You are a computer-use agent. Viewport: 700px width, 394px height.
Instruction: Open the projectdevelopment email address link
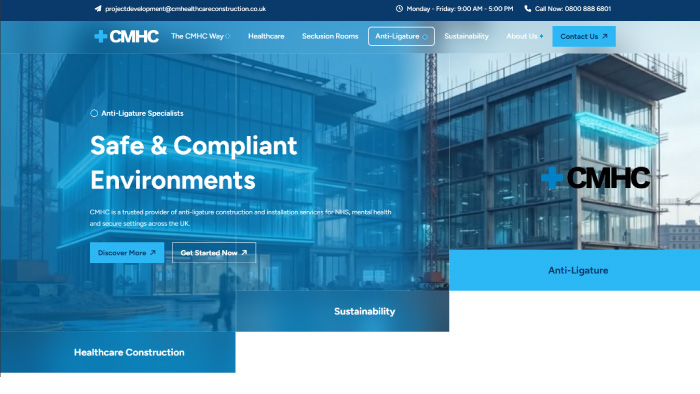pyautogui.click(x=185, y=8)
